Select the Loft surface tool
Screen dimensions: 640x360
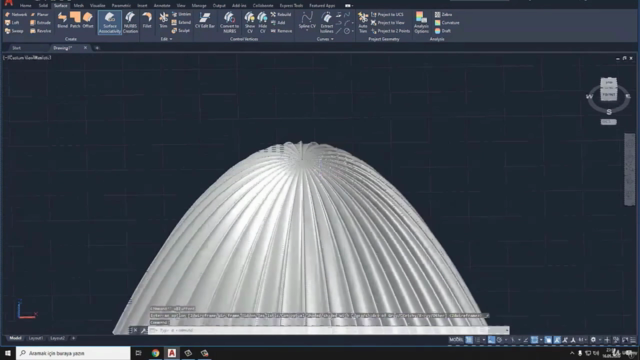[x=12, y=23]
